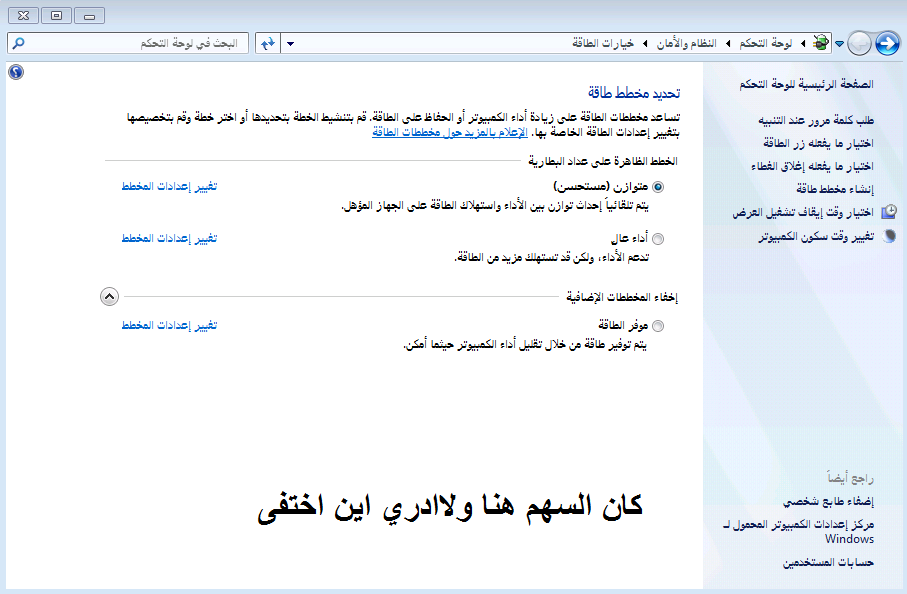Open "تغيير وقت سكون الكمبيوتر" link
The height and width of the screenshot is (594, 907).
(816, 237)
